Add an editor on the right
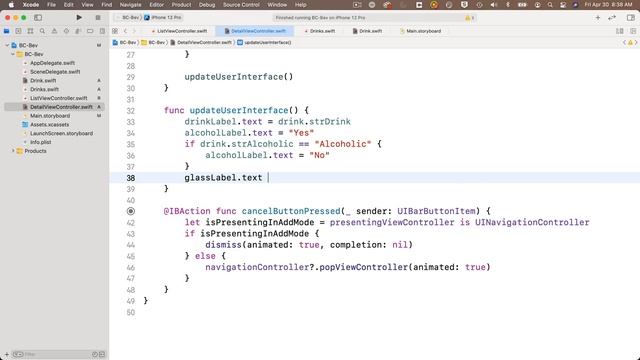The height and width of the screenshot is (360, 640). (633, 31)
